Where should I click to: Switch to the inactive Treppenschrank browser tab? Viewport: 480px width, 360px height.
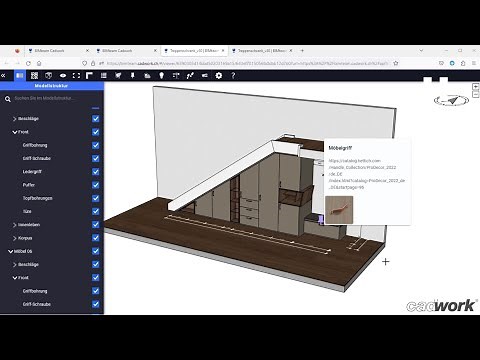262,51
